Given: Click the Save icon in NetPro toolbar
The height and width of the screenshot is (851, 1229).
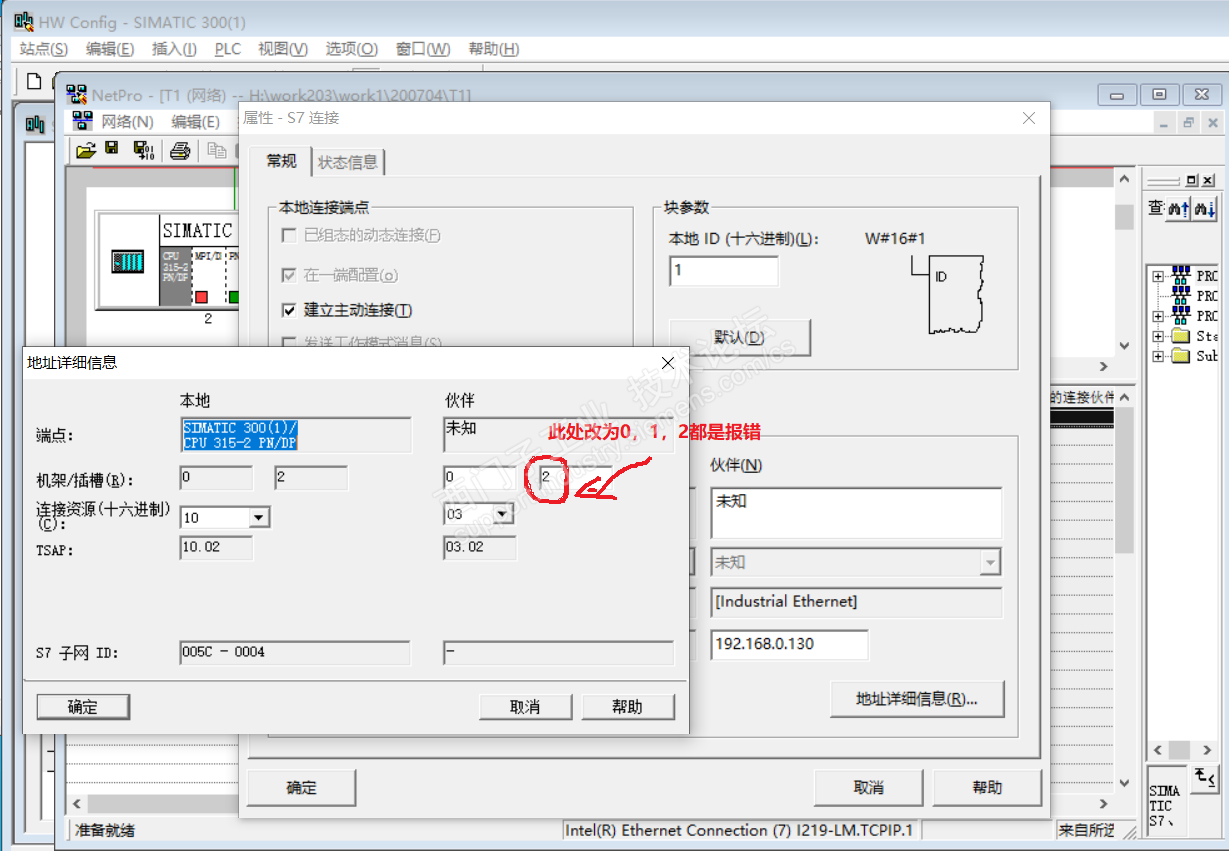Looking at the screenshot, I should (112, 149).
